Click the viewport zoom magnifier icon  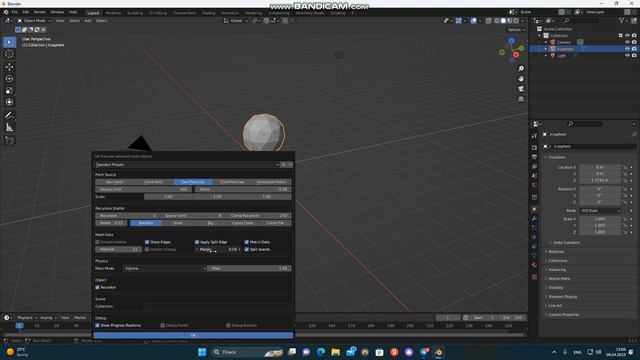(521, 69)
